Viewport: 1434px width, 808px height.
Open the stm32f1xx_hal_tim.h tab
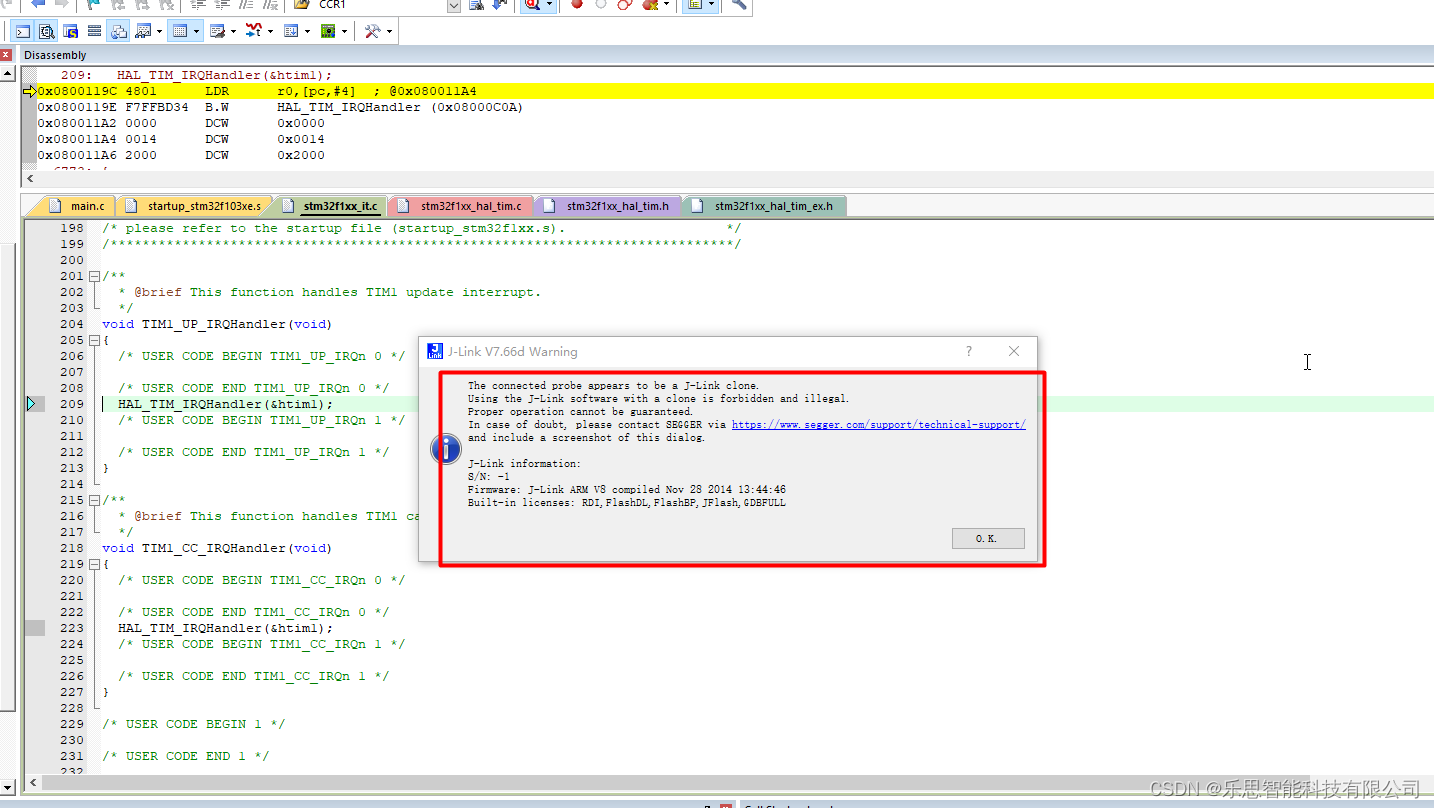[x=610, y=206]
